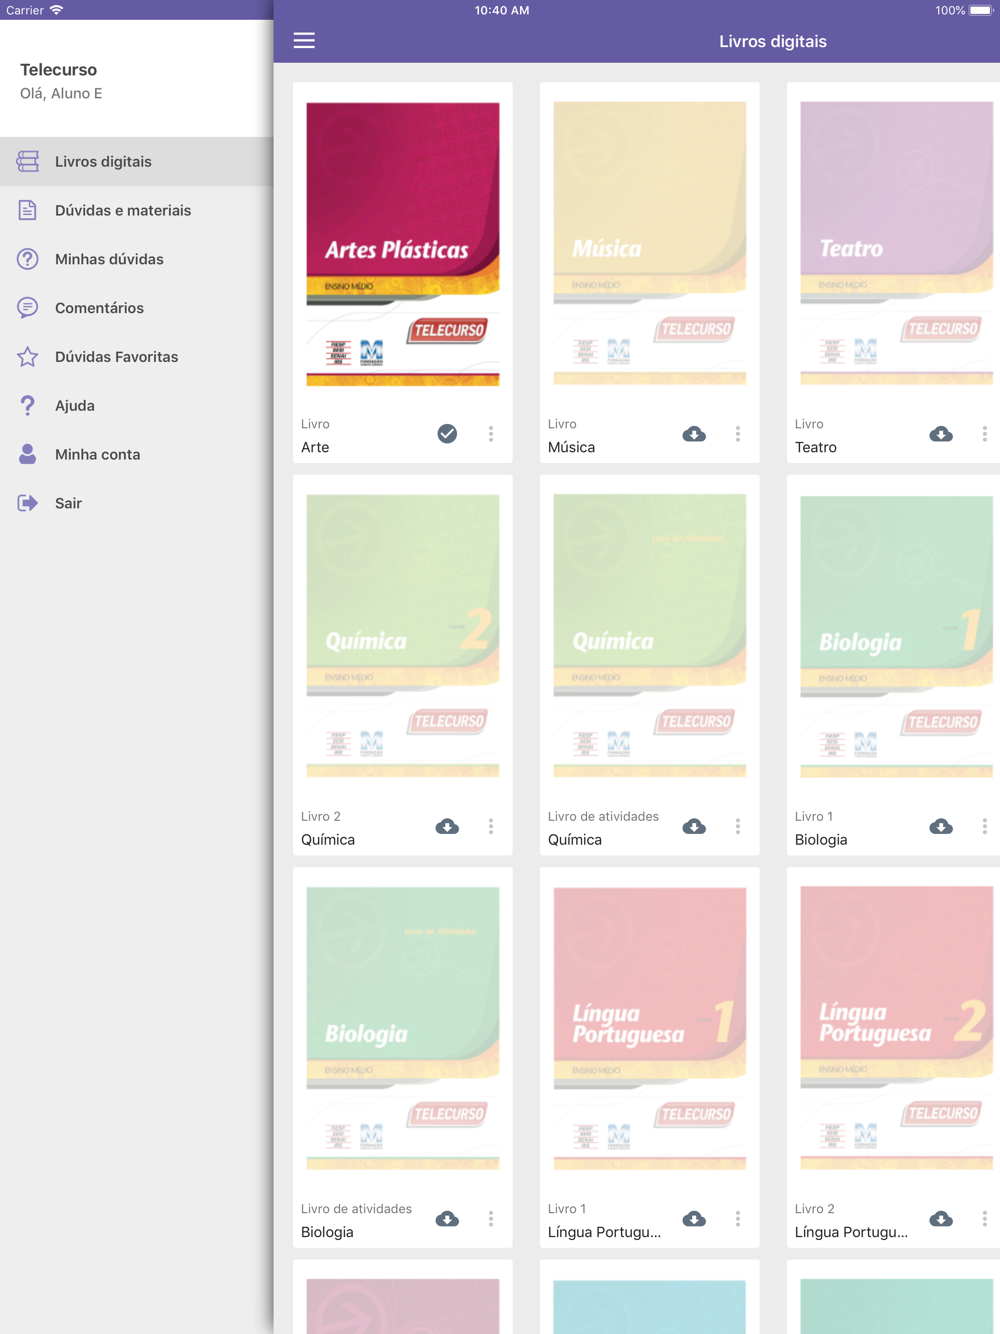Click the Dúvidas e materiais document icon
The image size is (1000, 1334).
[x=28, y=210]
